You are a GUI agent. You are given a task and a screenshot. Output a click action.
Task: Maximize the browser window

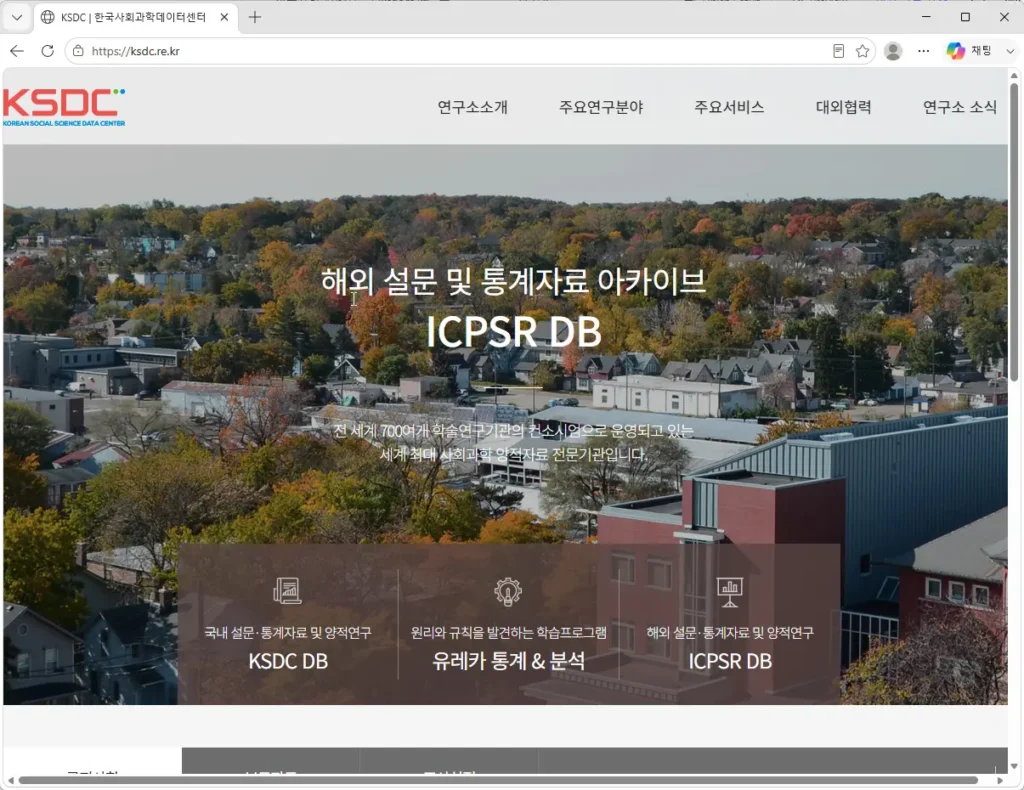point(965,17)
